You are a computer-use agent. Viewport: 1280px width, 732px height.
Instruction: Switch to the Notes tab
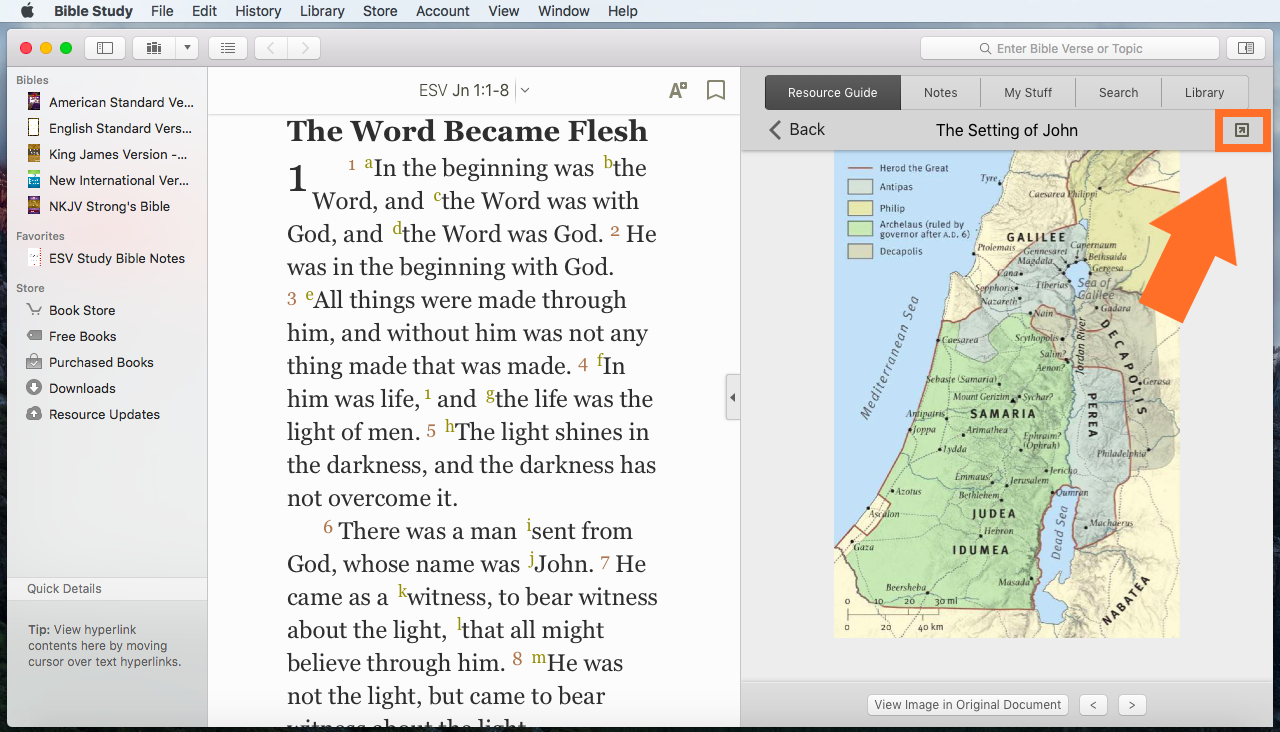940,93
